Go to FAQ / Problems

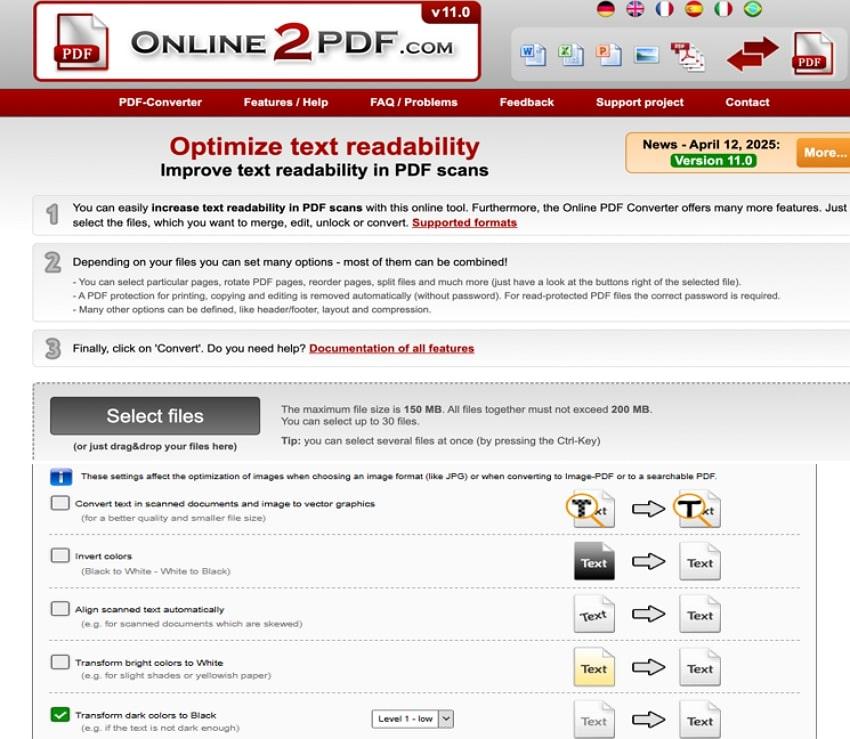click(x=414, y=102)
